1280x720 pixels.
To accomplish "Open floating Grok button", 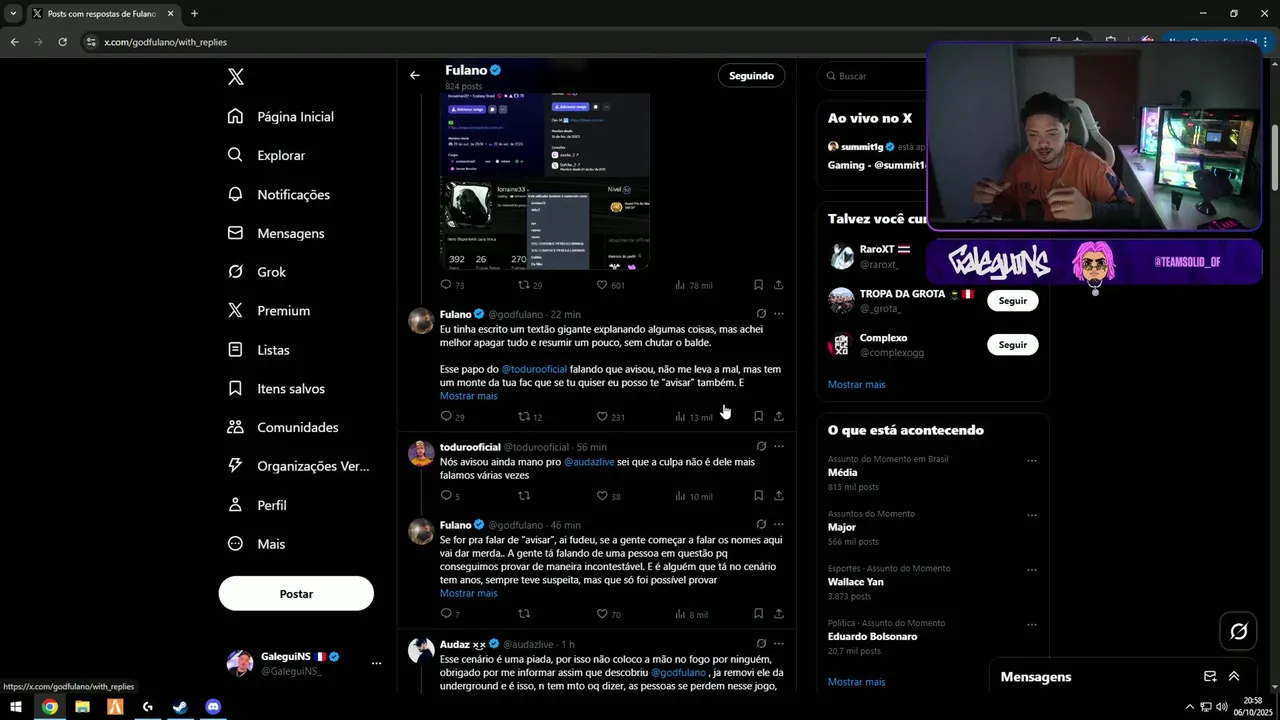I will tap(1239, 631).
